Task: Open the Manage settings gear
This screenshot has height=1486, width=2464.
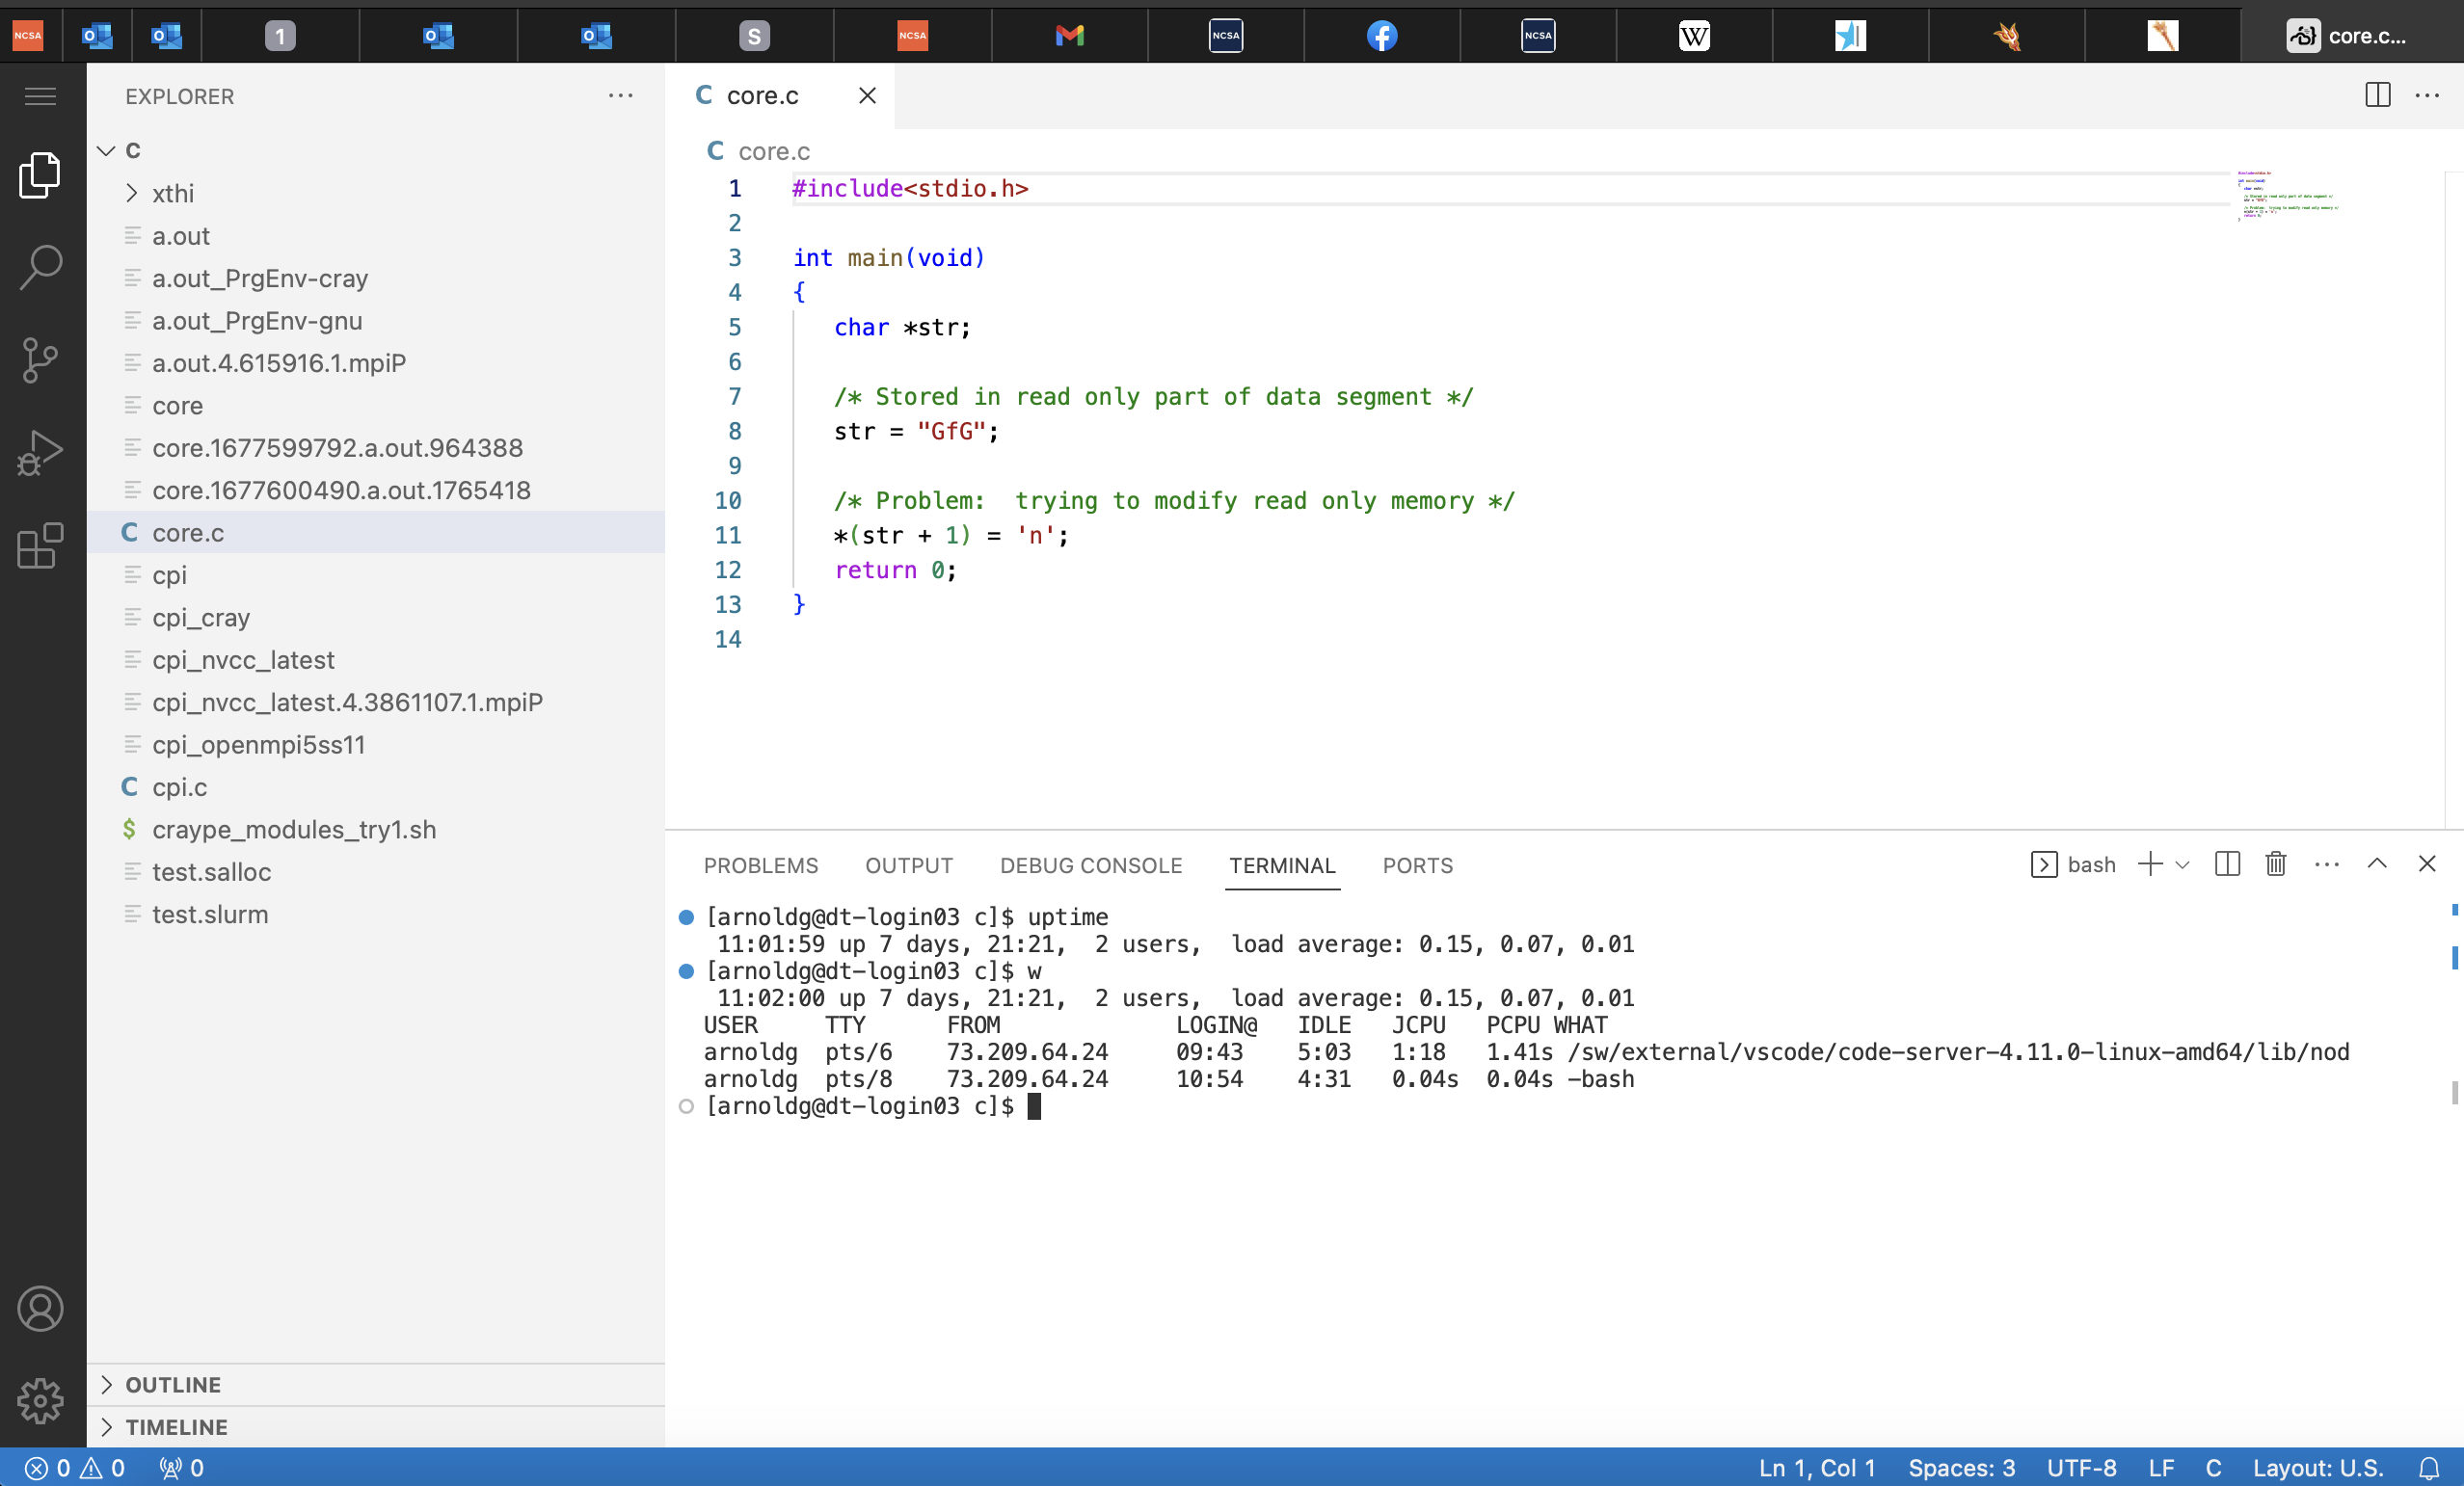Action: [40, 1400]
